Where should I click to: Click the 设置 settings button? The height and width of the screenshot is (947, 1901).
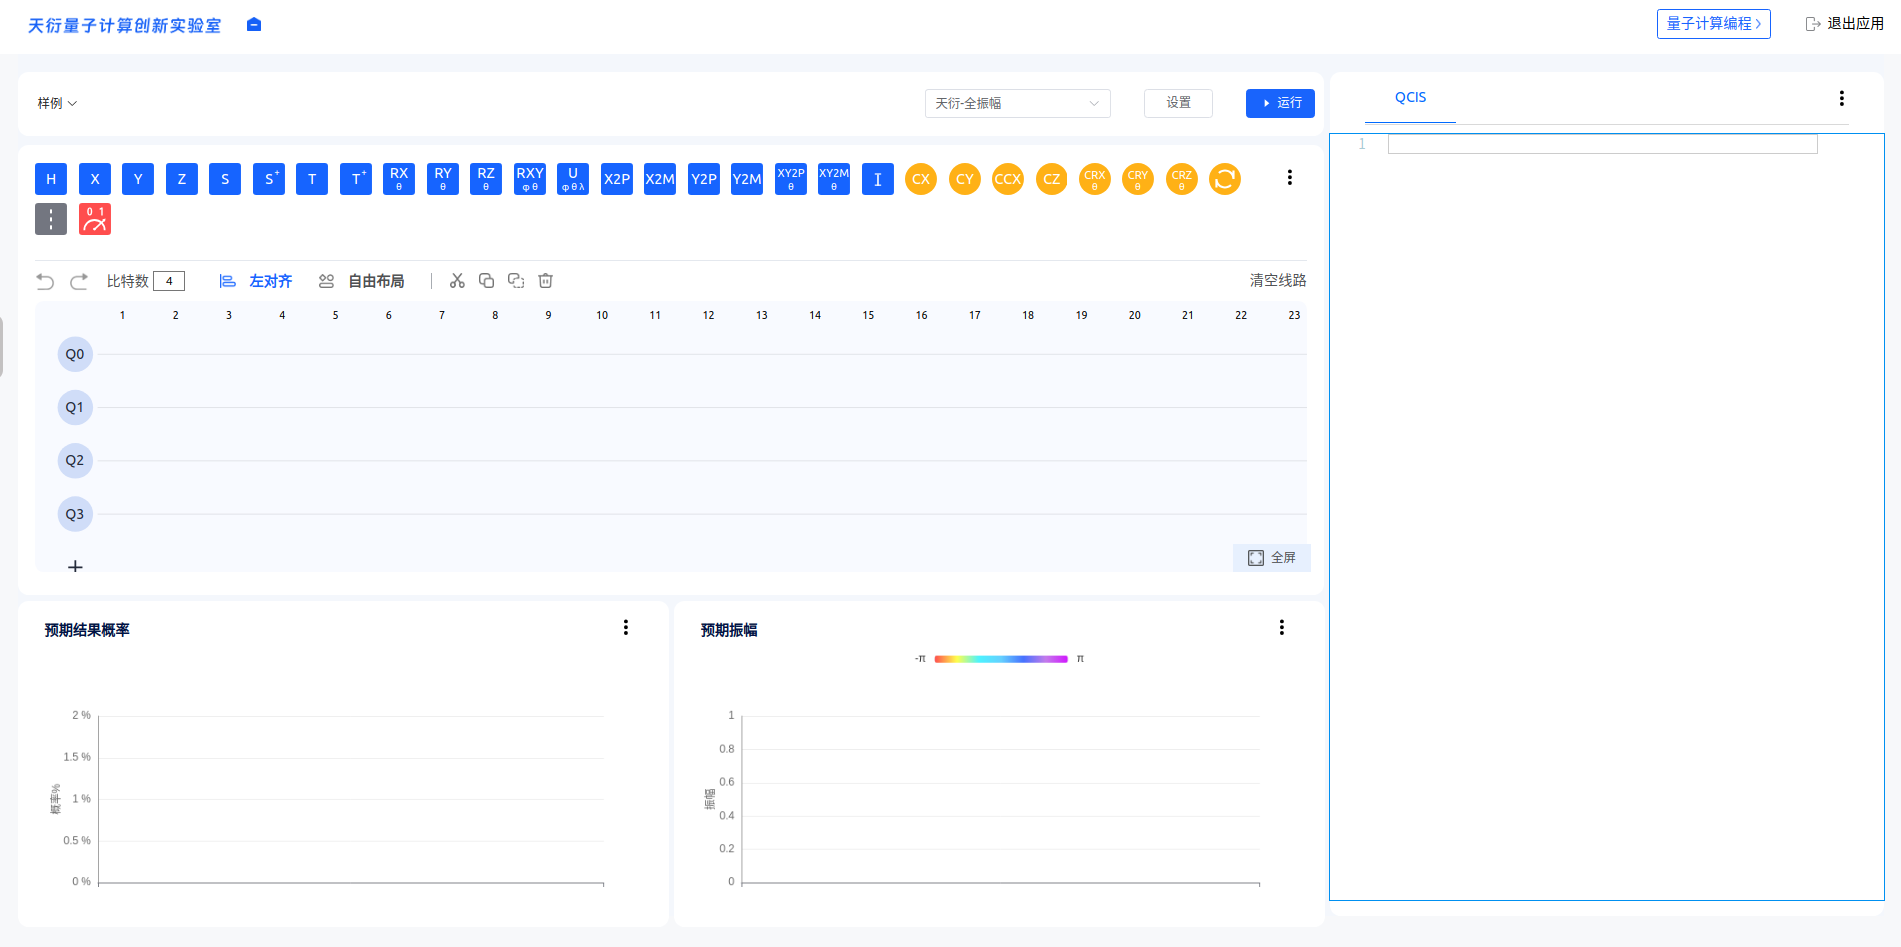point(1178,103)
